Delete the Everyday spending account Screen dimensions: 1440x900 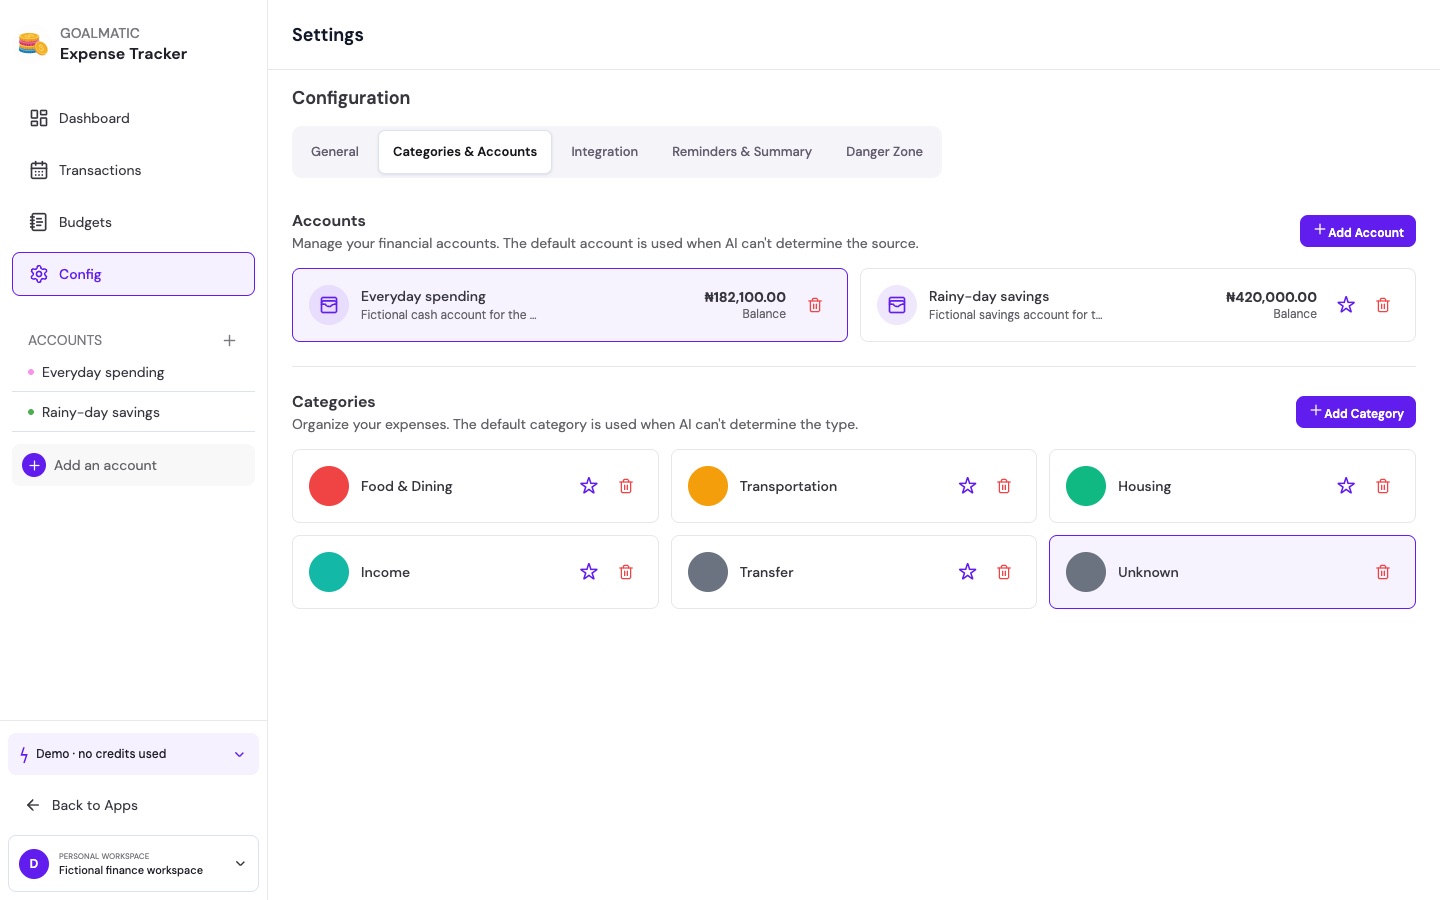click(815, 305)
